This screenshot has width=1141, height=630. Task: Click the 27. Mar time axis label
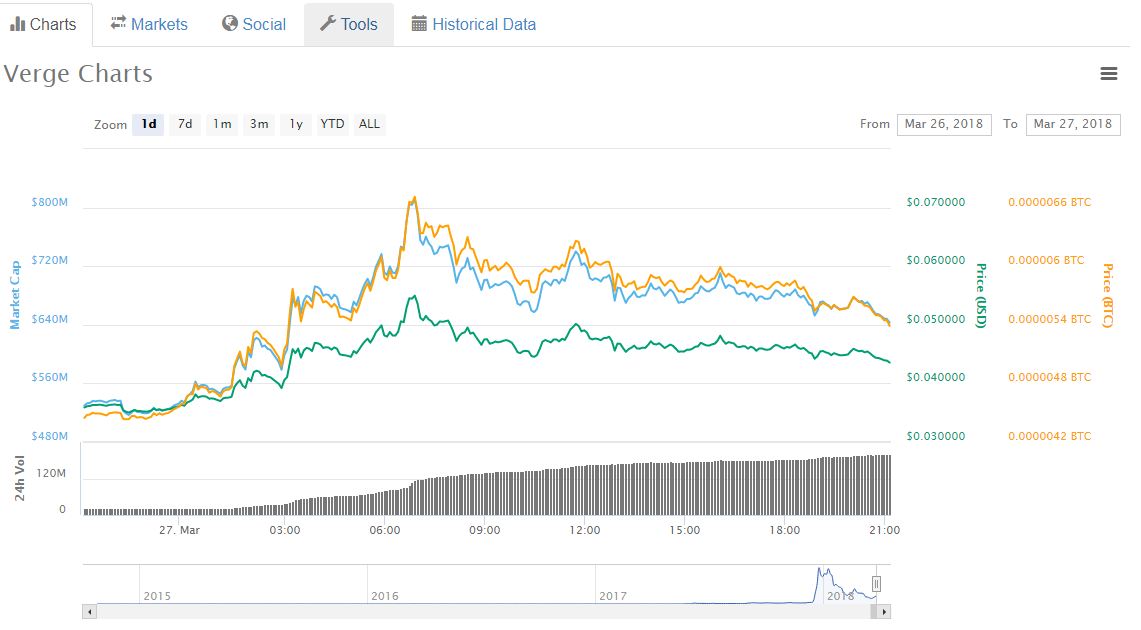point(179,530)
